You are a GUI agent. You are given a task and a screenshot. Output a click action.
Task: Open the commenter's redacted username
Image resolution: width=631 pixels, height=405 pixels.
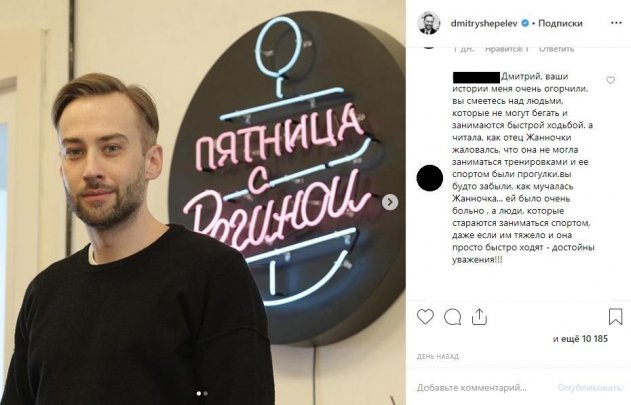[x=476, y=77]
